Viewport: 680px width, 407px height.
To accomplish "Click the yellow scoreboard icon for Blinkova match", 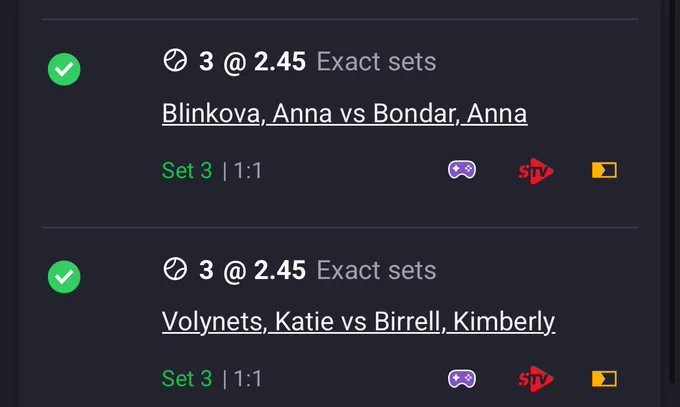I will 604,170.
